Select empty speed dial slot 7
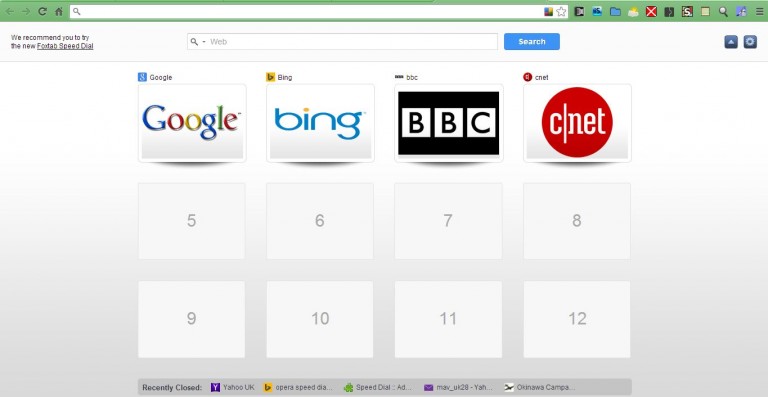 point(448,221)
